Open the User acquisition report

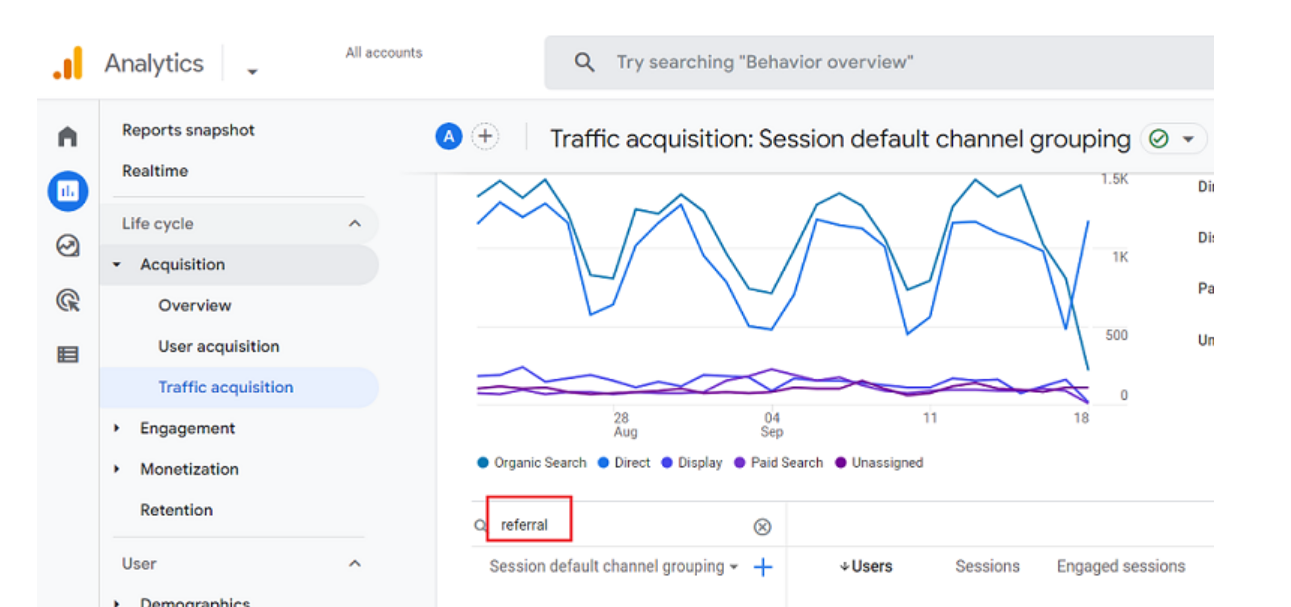[219, 347]
